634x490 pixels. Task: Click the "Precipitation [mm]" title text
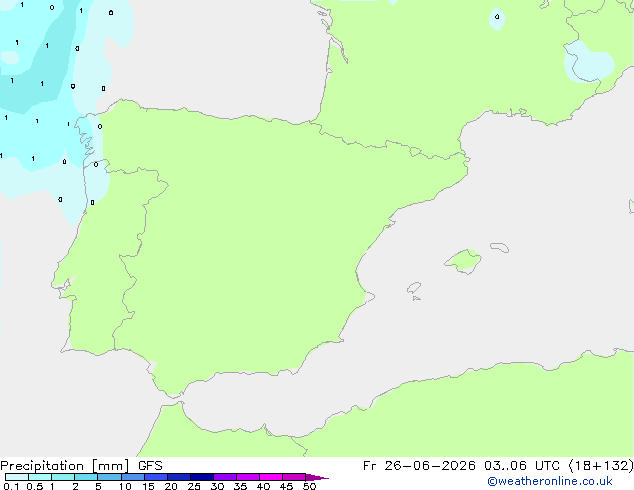[x=65, y=466]
